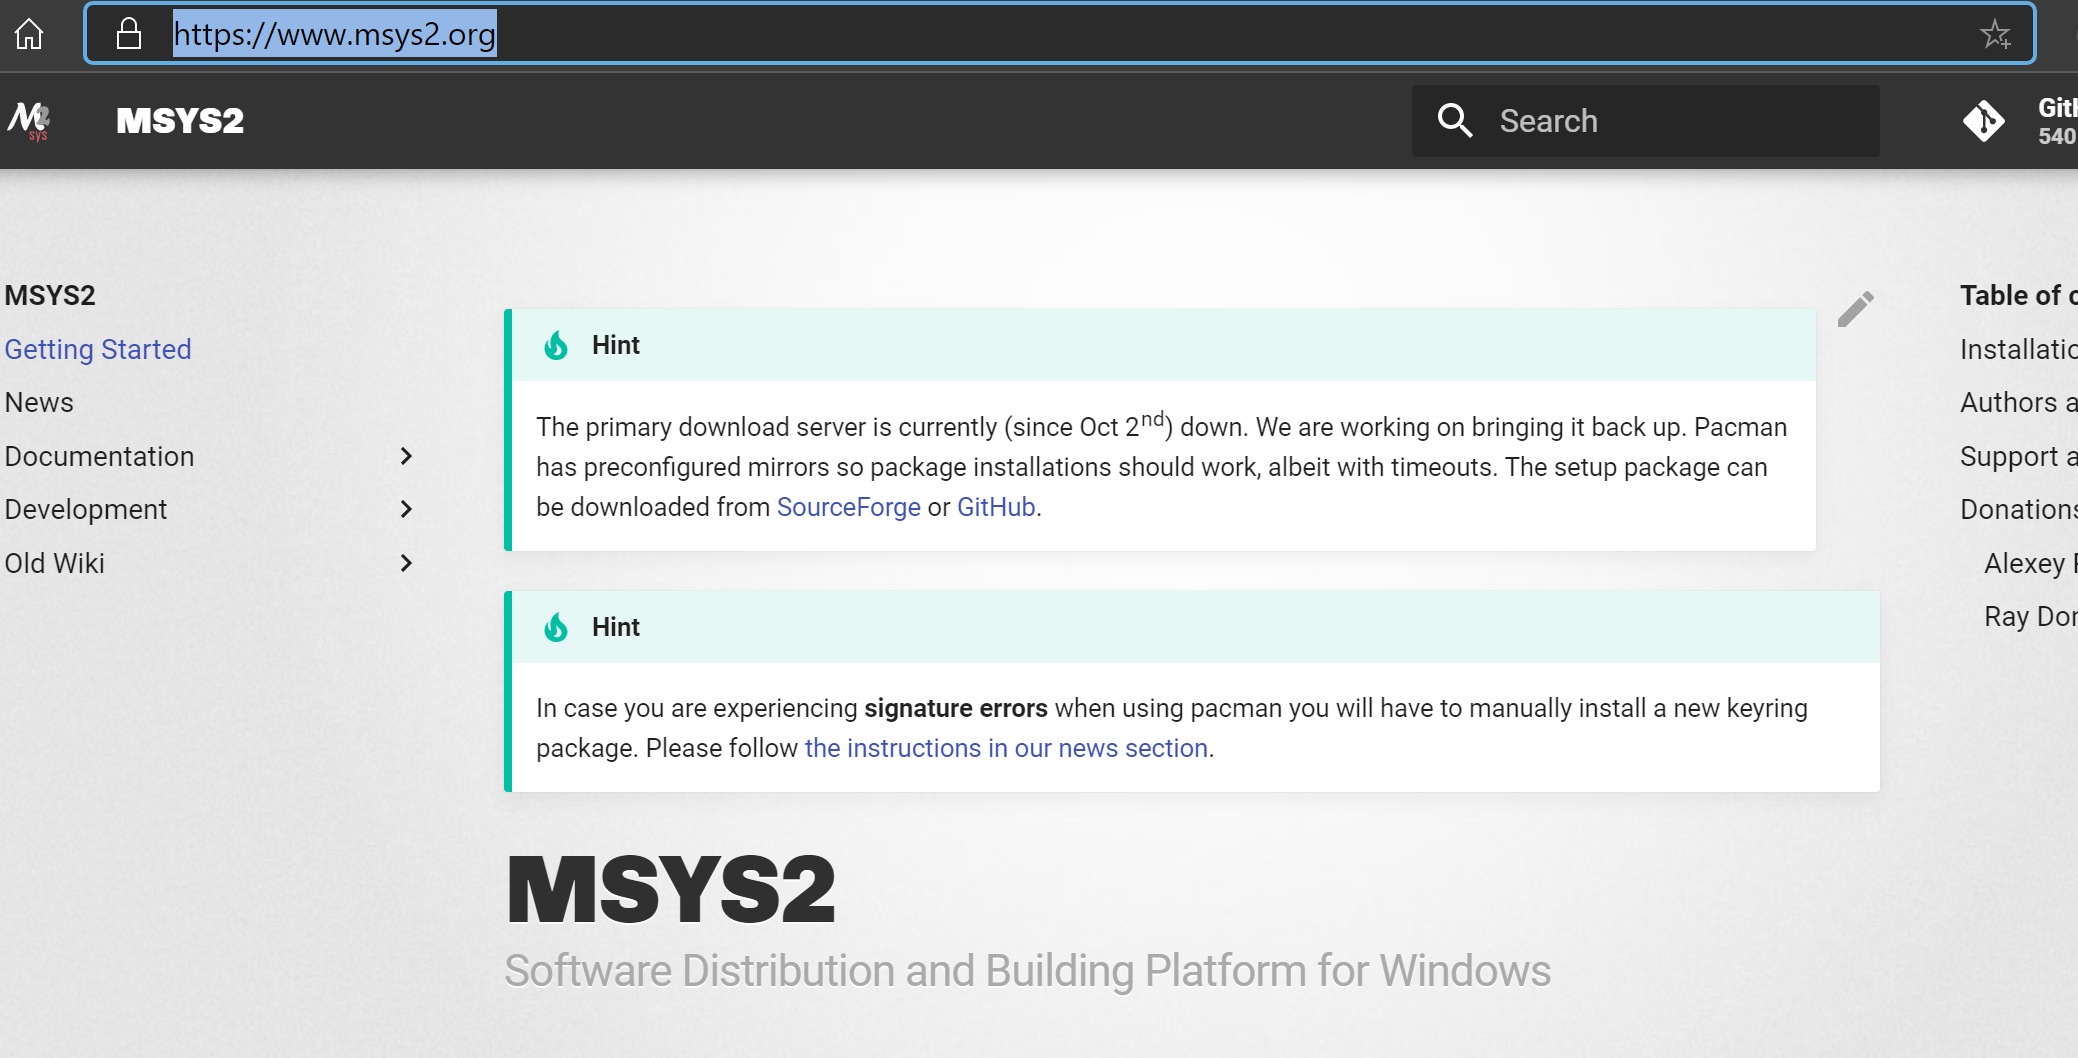Click the first Hint title text
The height and width of the screenshot is (1058, 2078).
(616, 345)
